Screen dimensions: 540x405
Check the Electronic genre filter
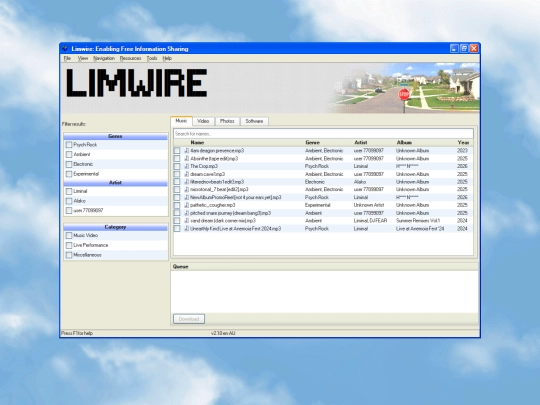pyautogui.click(x=69, y=164)
